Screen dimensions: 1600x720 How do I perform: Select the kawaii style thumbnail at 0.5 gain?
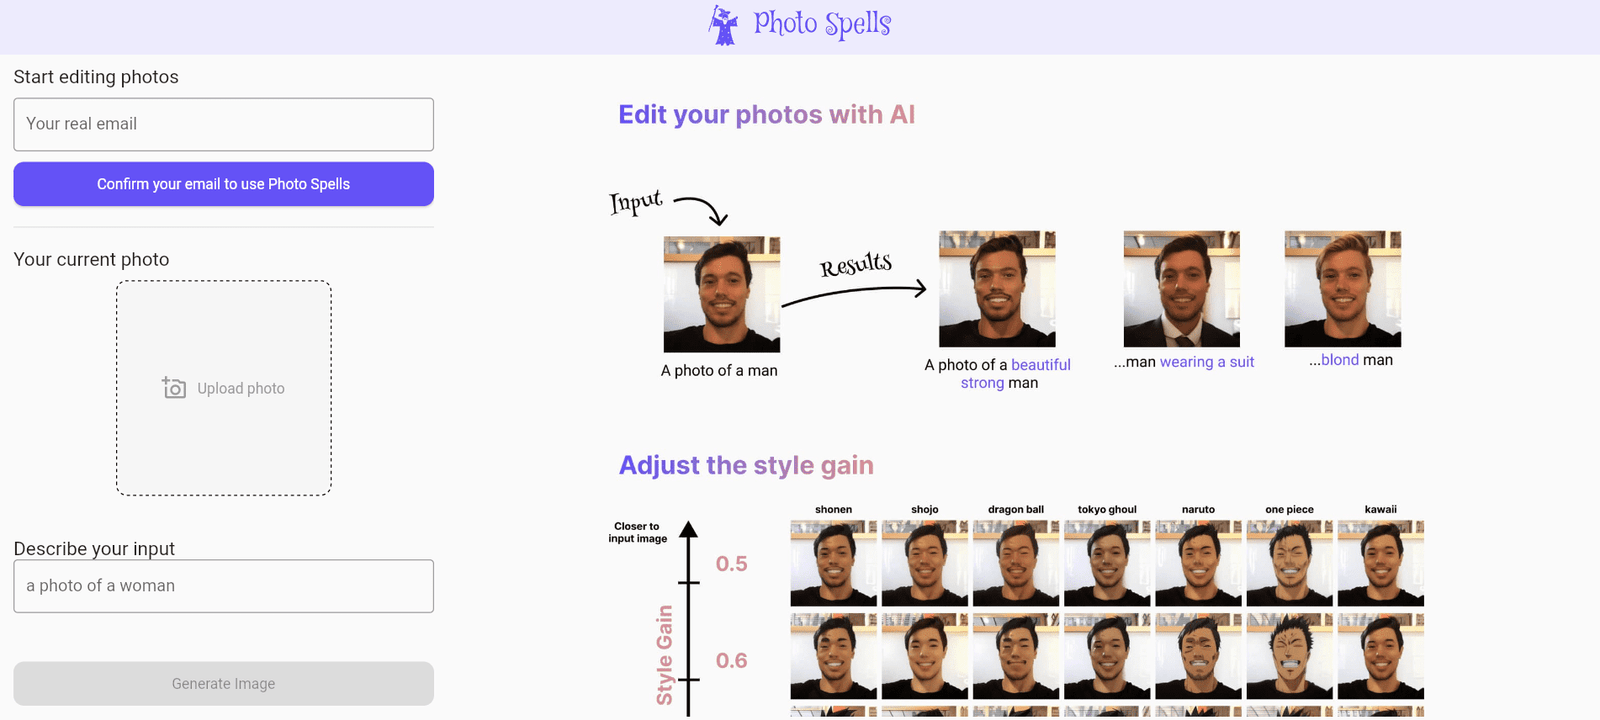point(1381,563)
